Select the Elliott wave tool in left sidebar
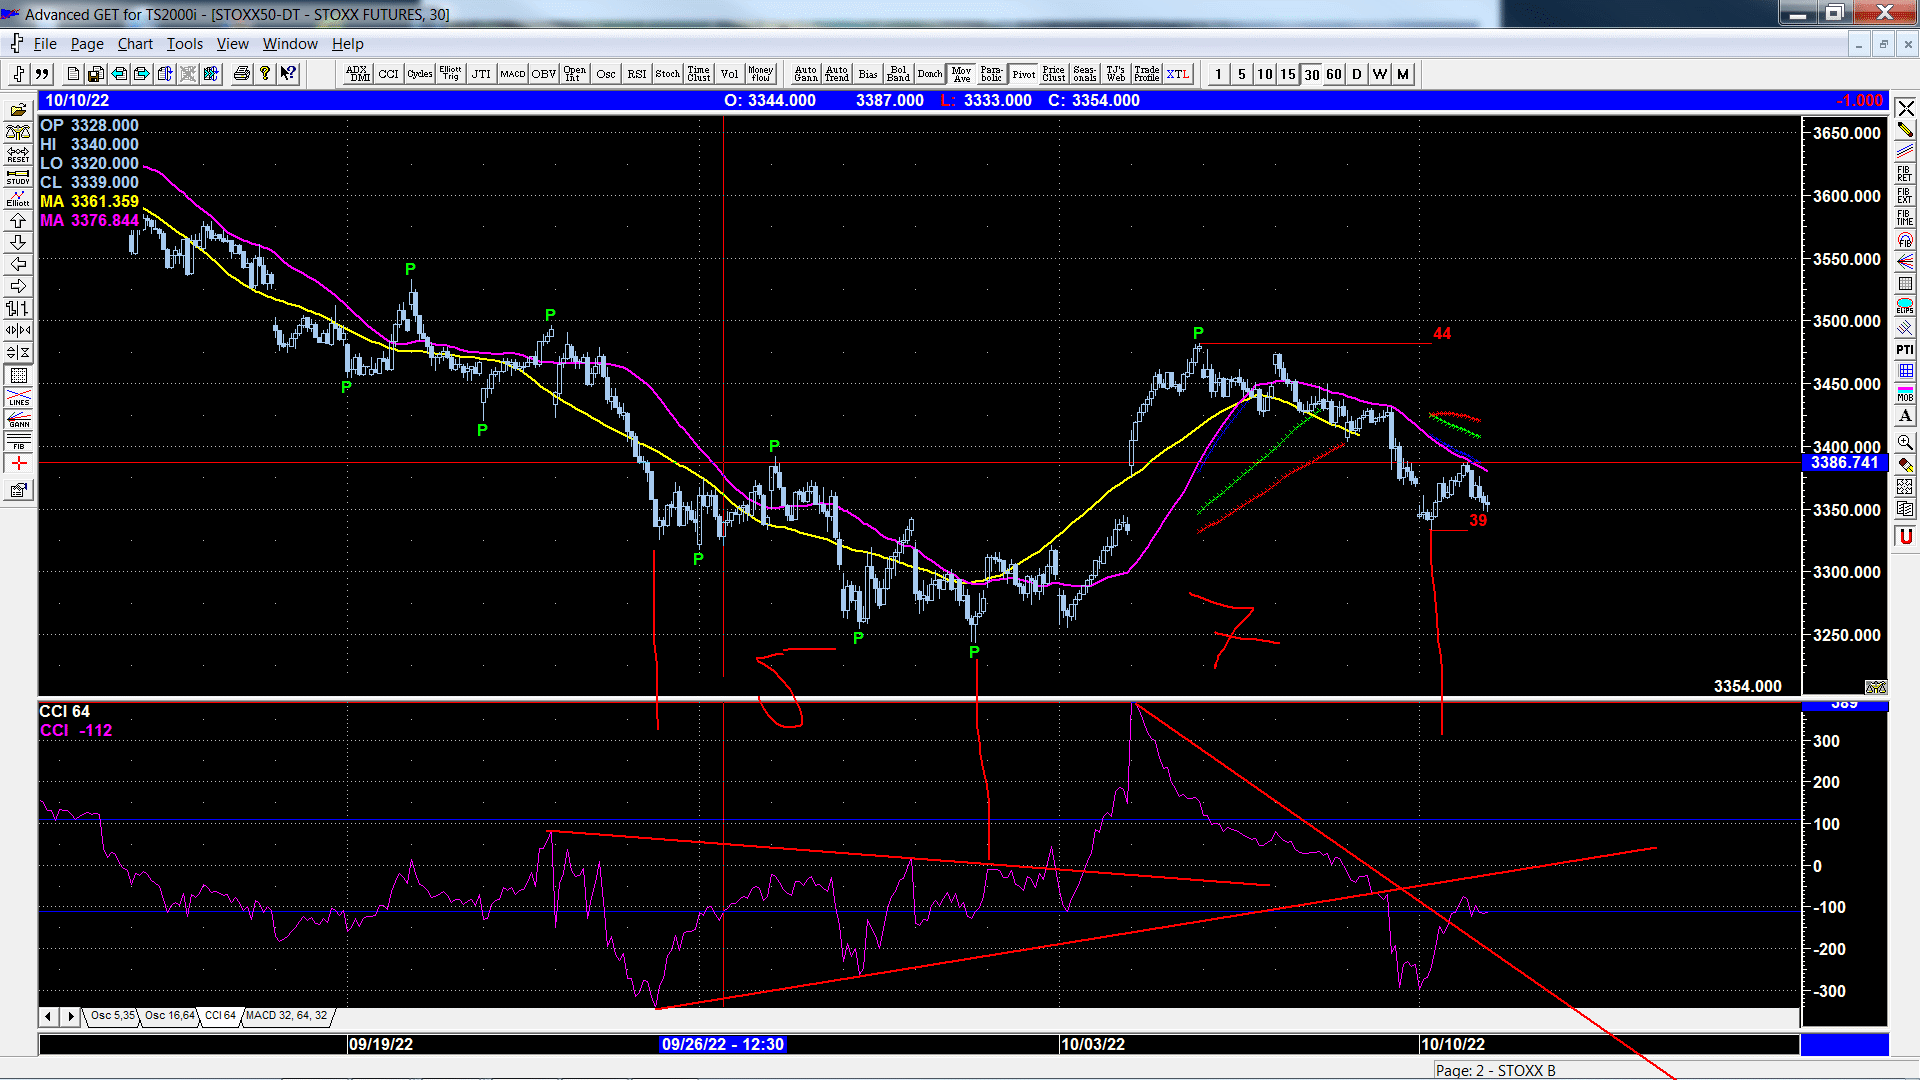Screen dimensions: 1920x1080 (18, 198)
